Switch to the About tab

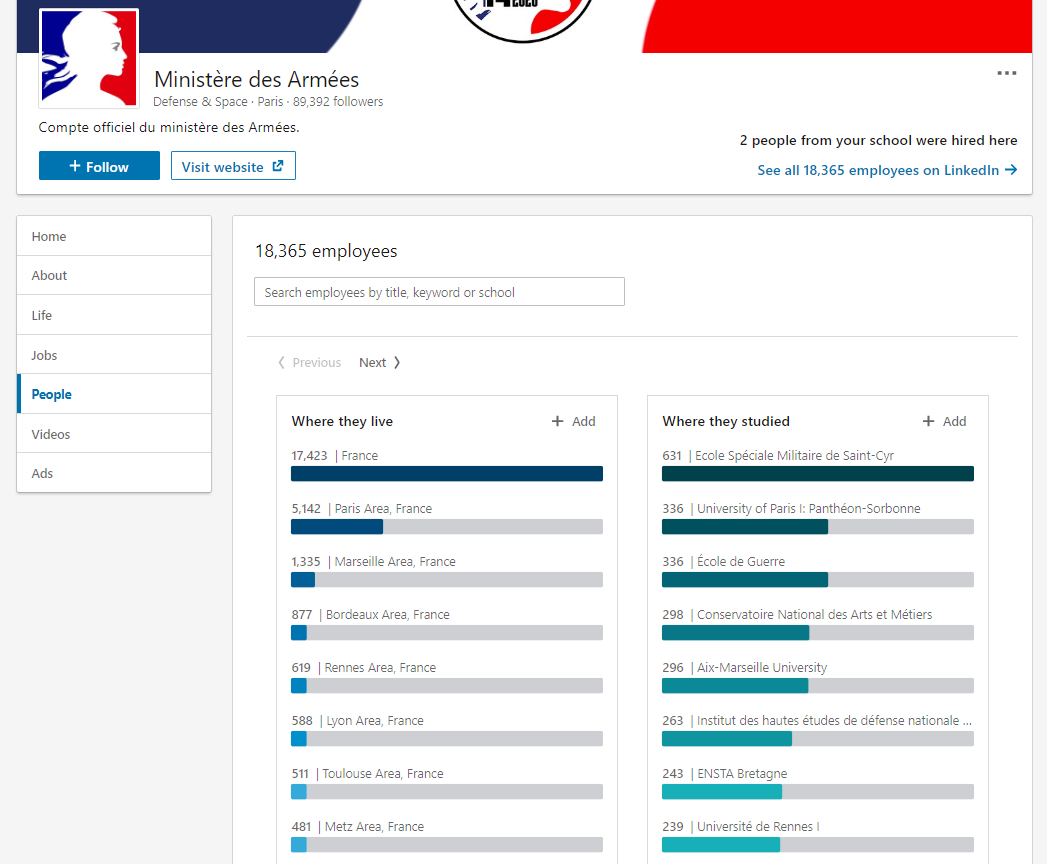[x=114, y=275]
